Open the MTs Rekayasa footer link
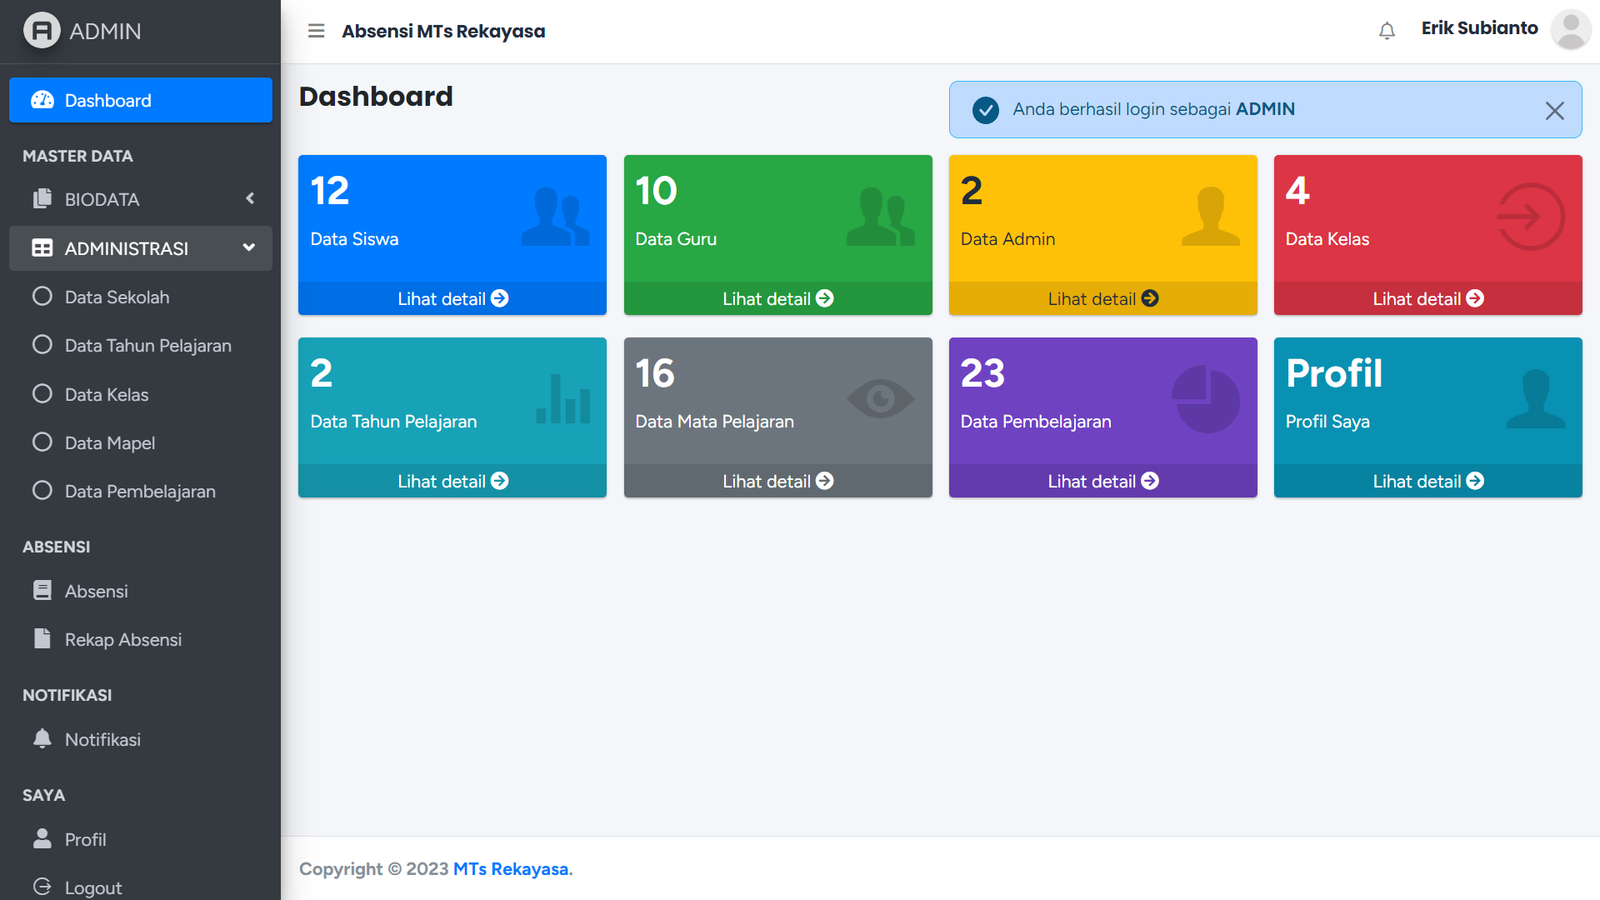Image resolution: width=1600 pixels, height=900 pixels. pos(511,869)
